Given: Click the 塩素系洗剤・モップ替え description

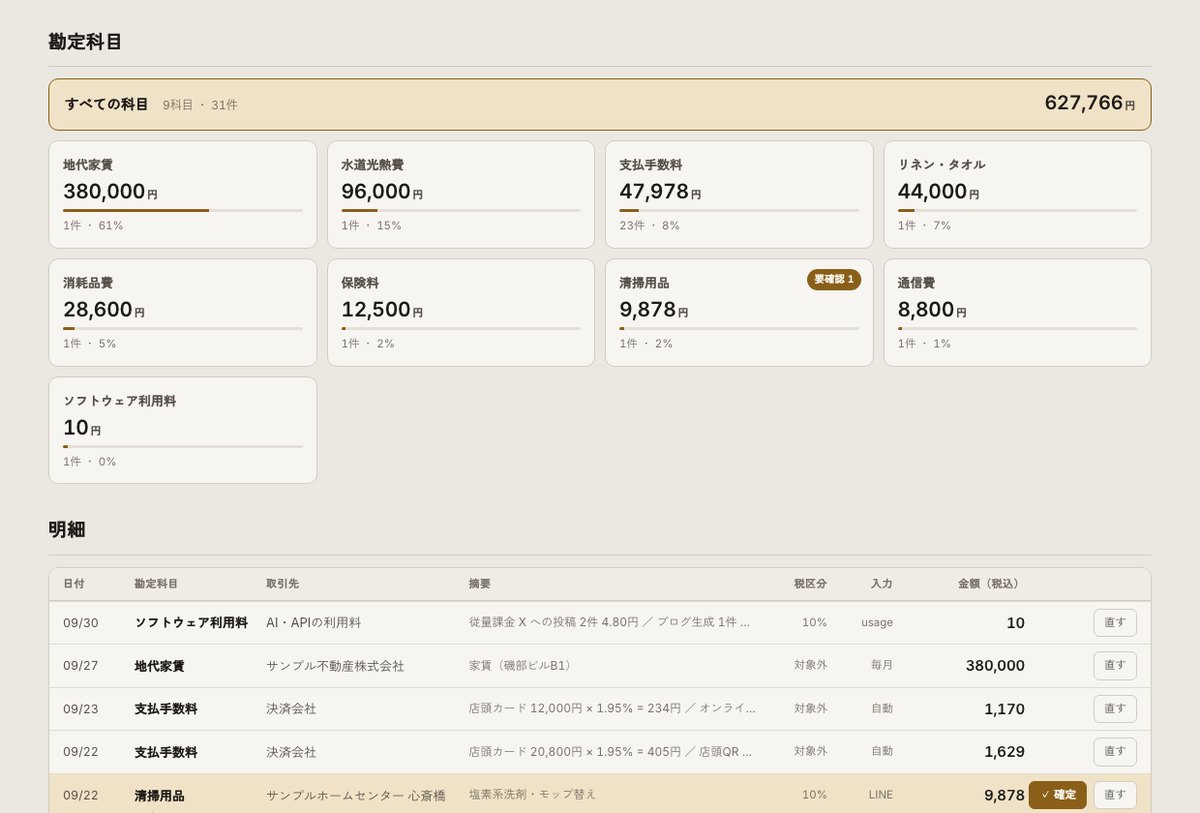Looking at the screenshot, I should (x=533, y=794).
